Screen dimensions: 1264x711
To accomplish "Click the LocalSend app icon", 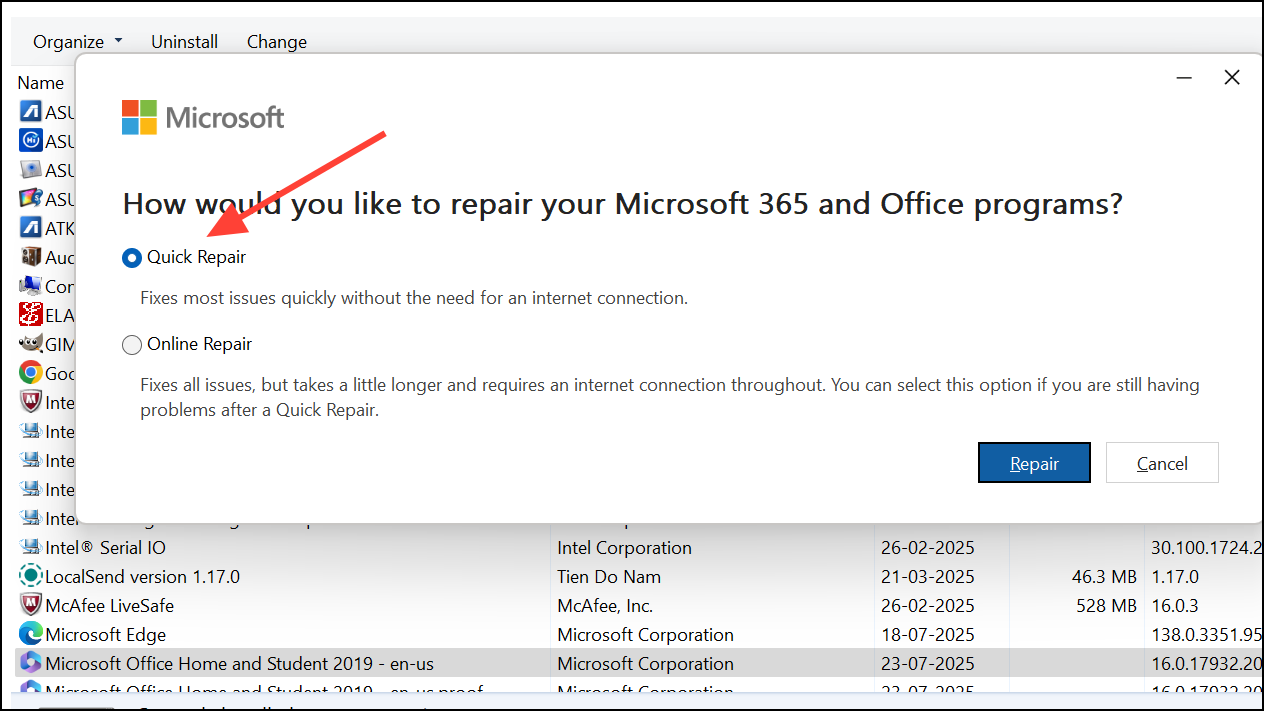I will coord(30,577).
